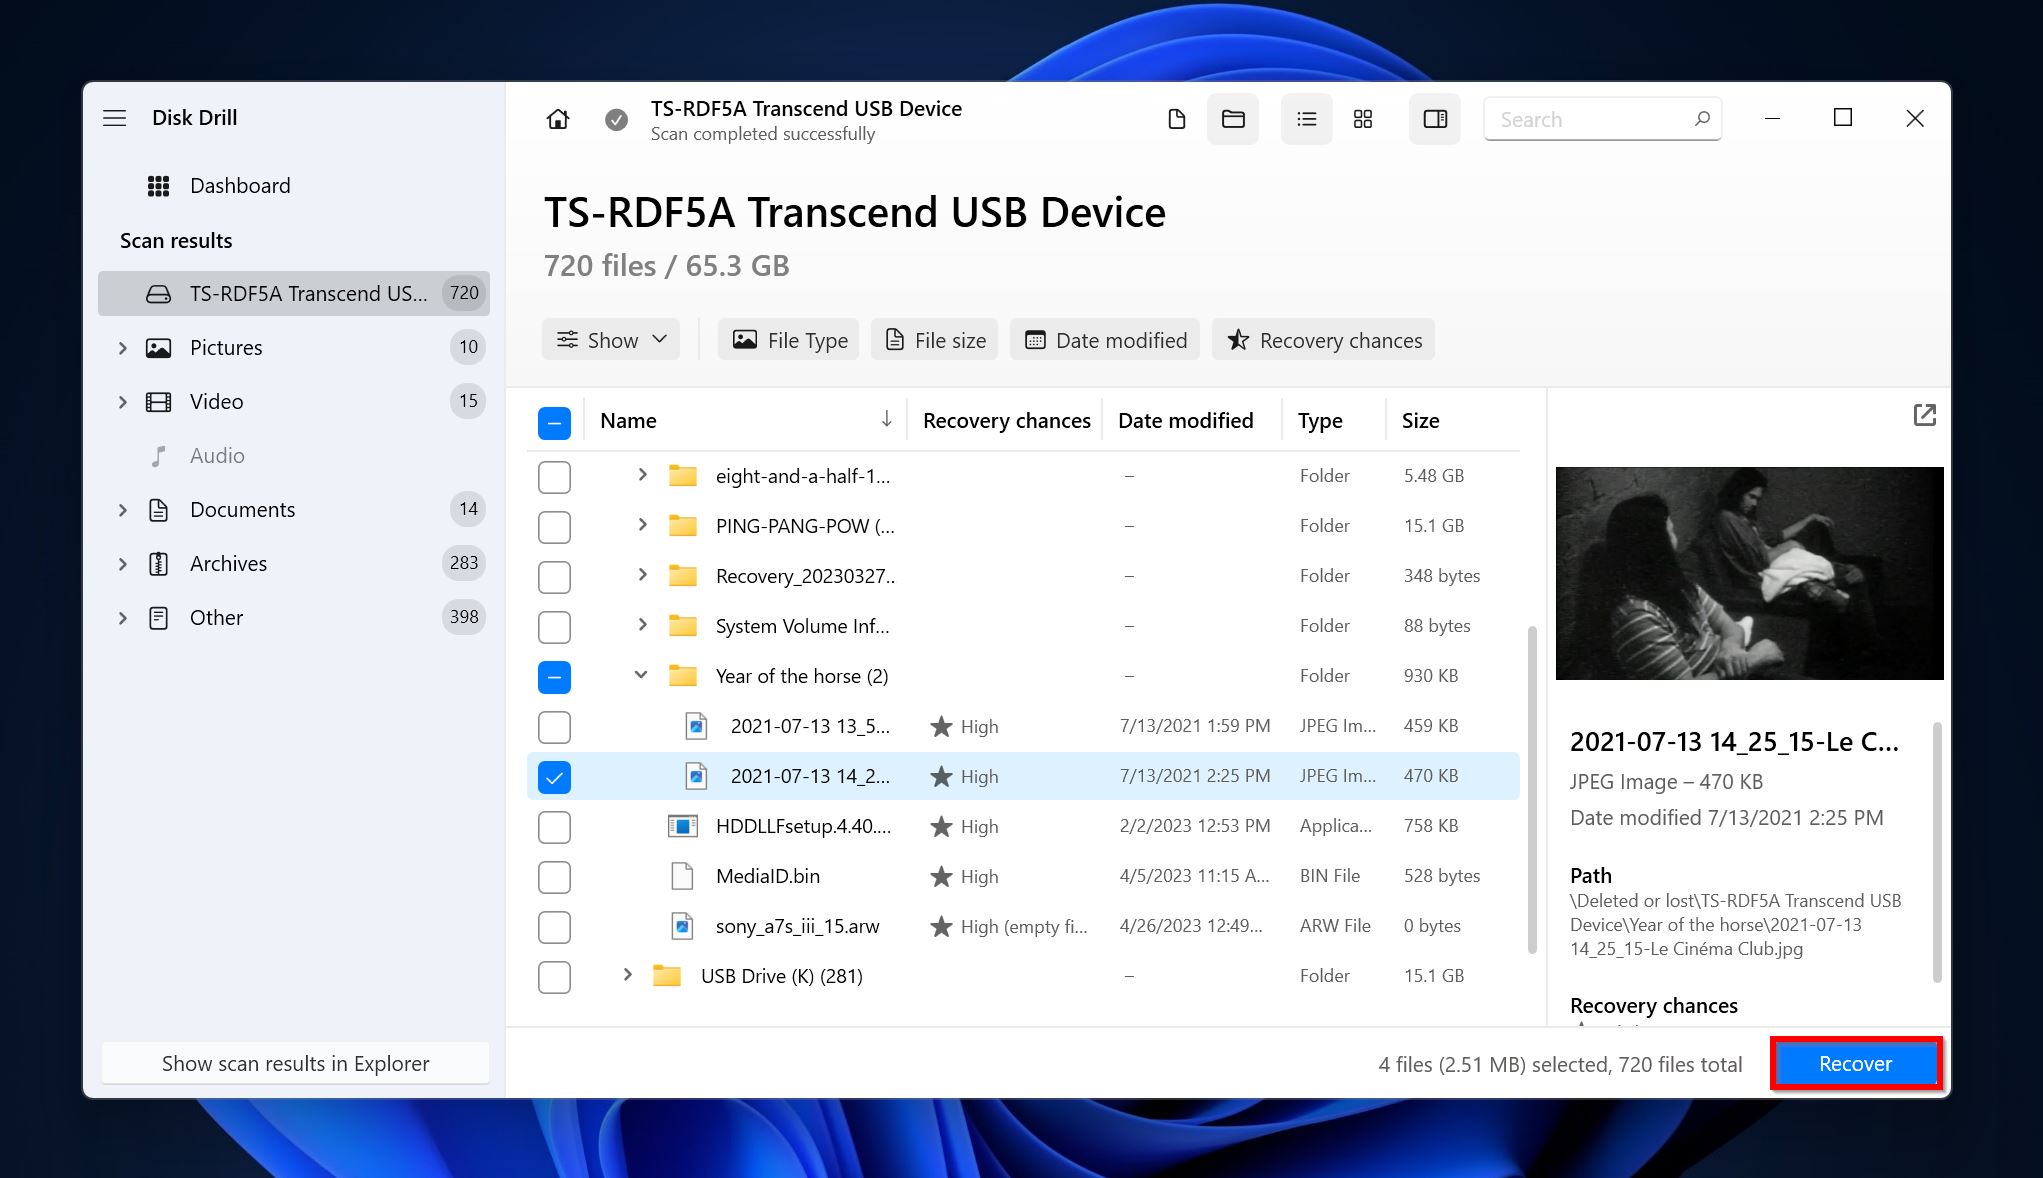Enable checkbox for HDDLLFsetup.4.40... file
The image size is (2043, 1178).
pos(556,826)
